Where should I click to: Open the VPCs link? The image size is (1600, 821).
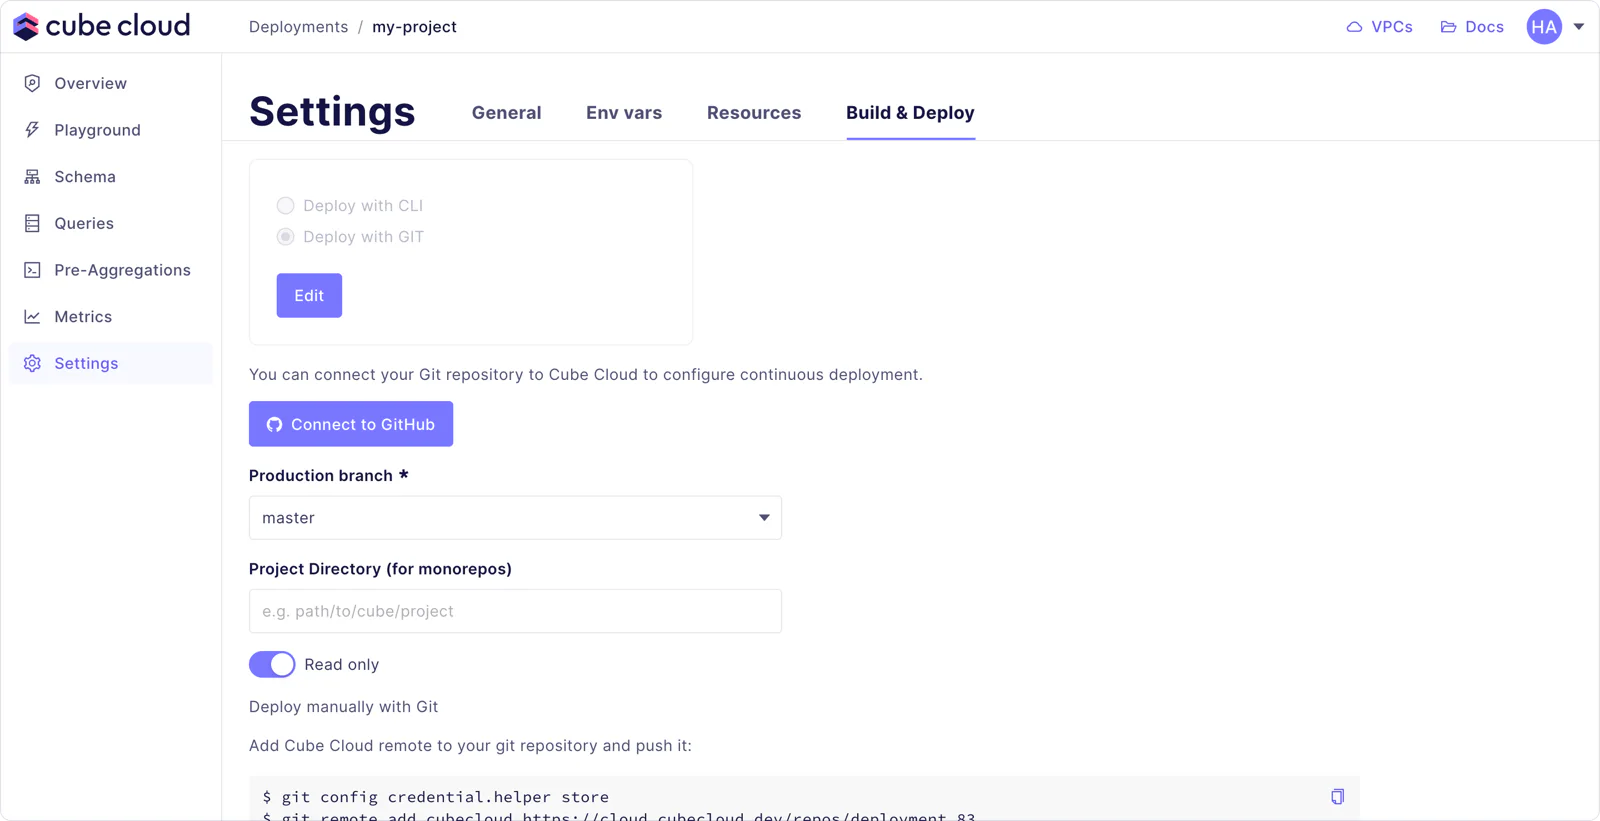[x=1380, y=27]
